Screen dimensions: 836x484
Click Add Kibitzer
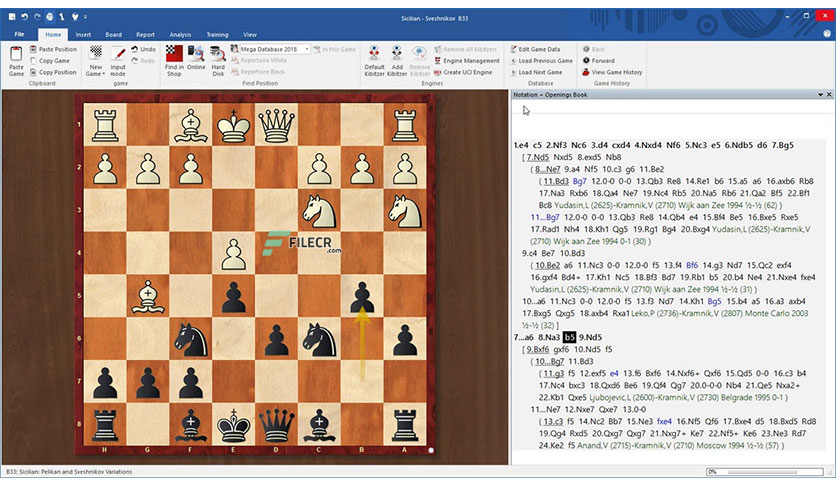coord(397,61)
